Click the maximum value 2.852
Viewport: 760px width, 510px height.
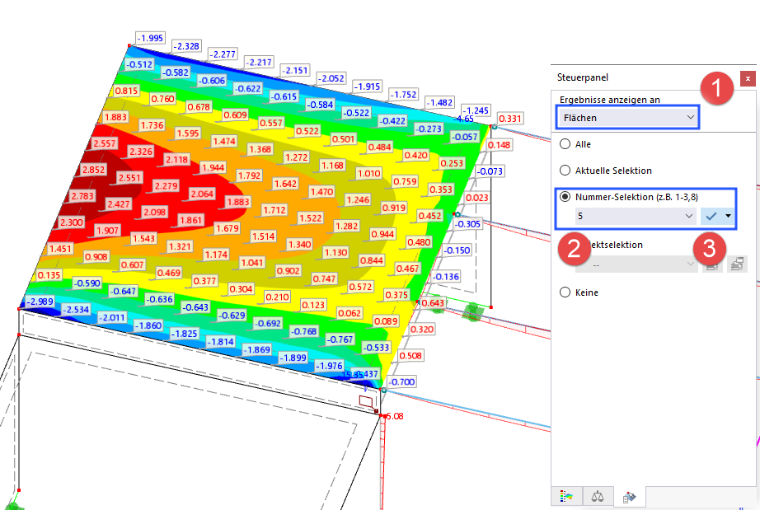[x=94, y=170]
